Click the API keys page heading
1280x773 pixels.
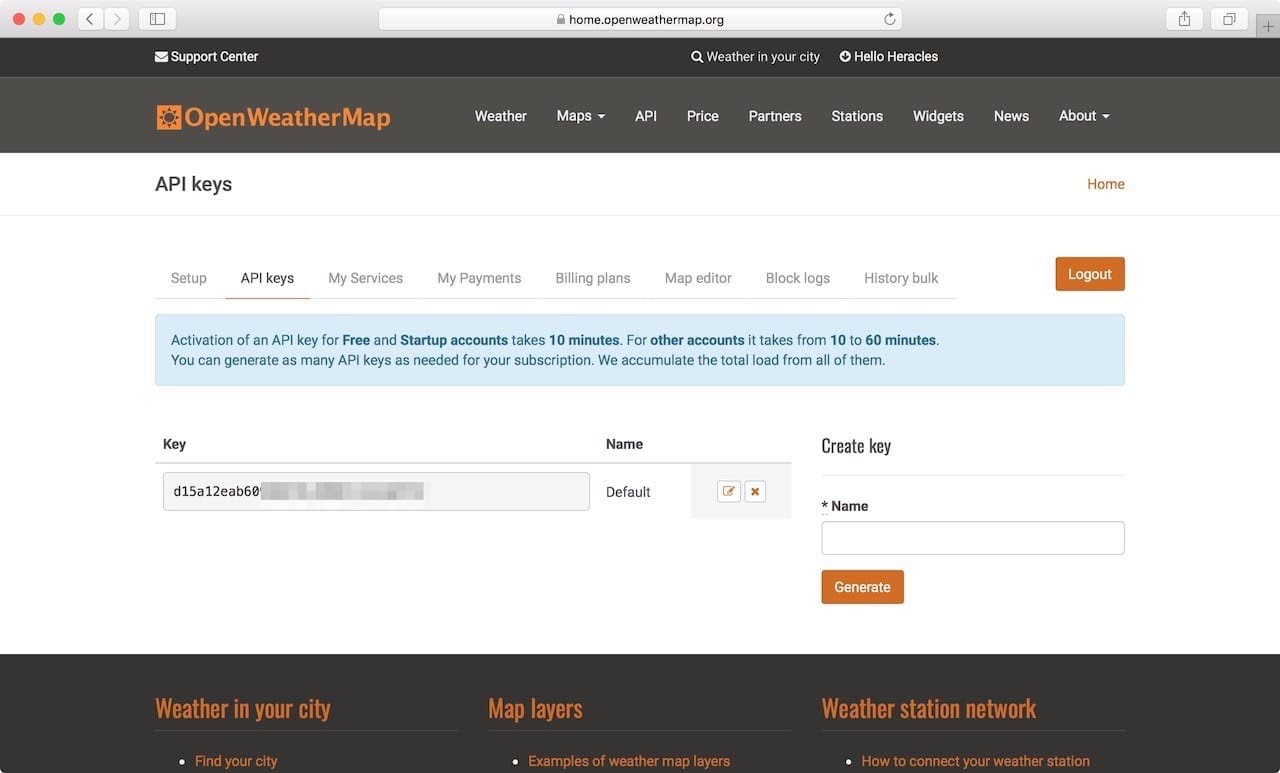coord(193,184)
